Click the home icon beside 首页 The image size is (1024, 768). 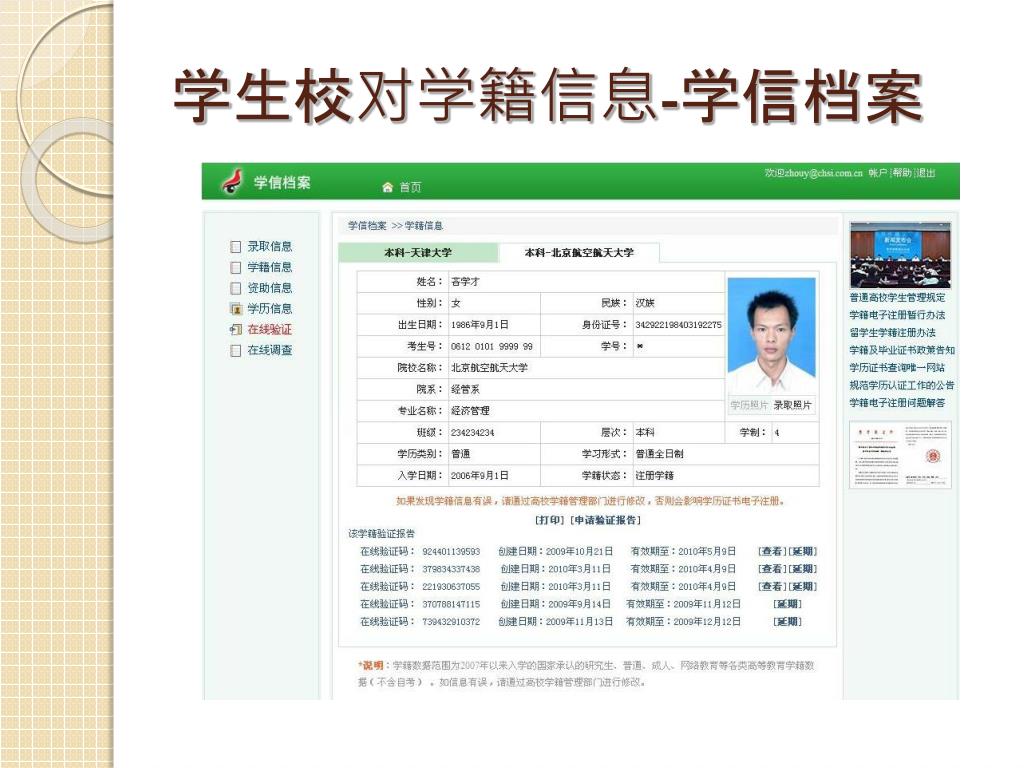(387, 187)
